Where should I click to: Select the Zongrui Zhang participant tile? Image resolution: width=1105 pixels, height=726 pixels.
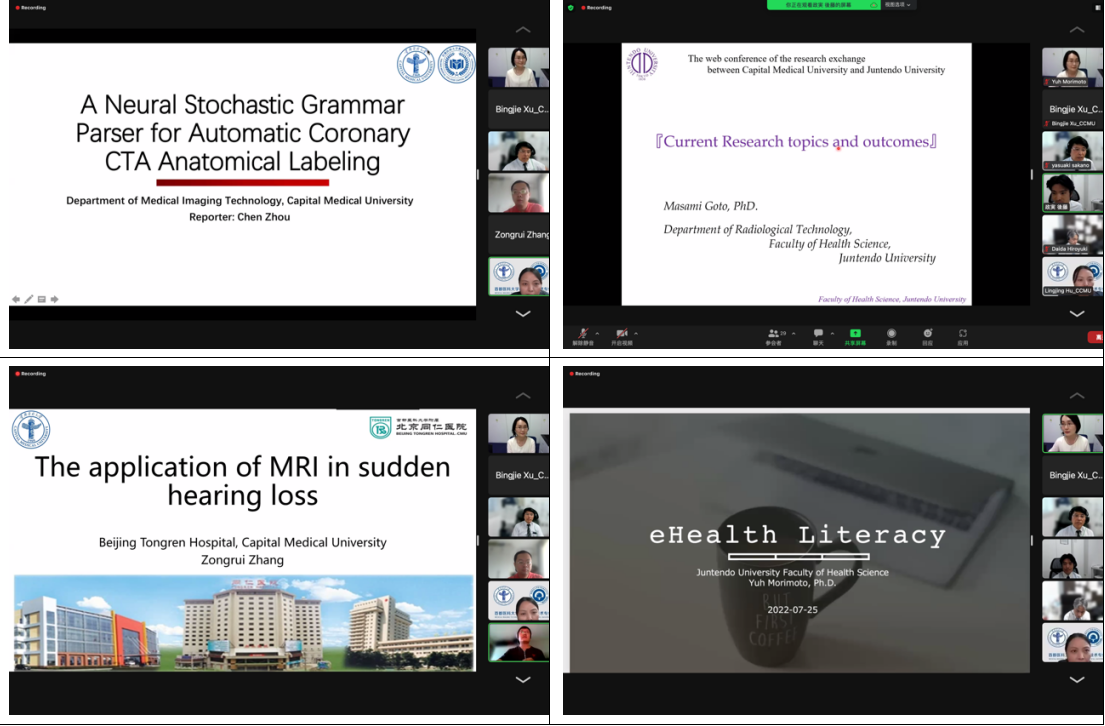[518, 235]
